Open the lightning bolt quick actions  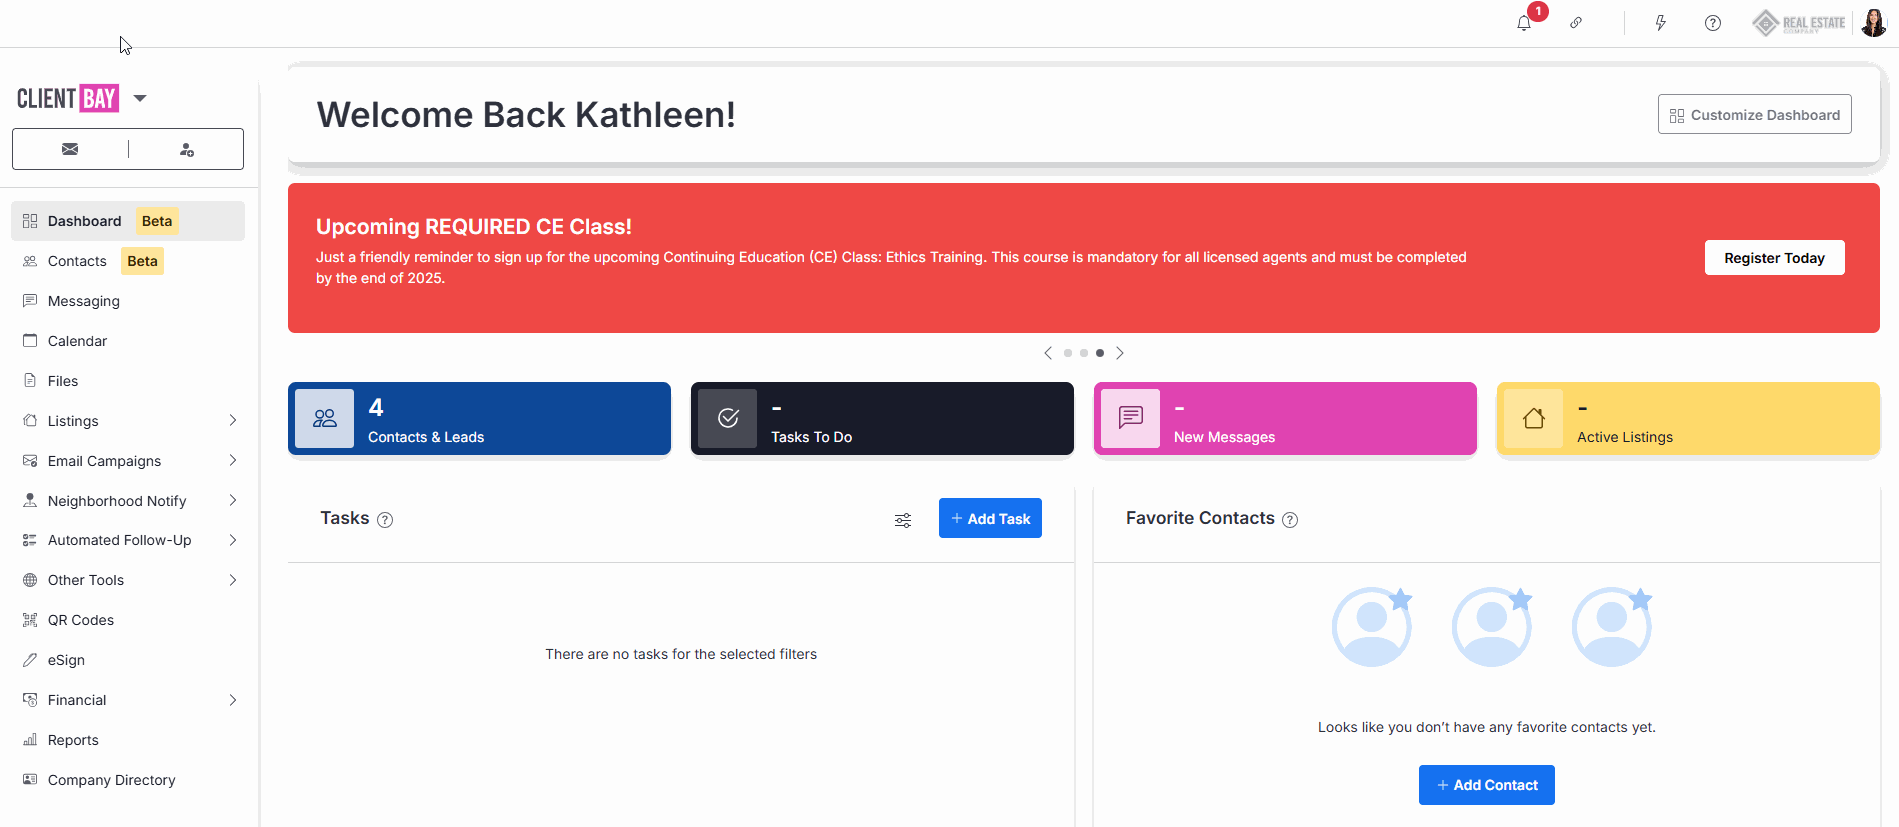coord(1660,23)
